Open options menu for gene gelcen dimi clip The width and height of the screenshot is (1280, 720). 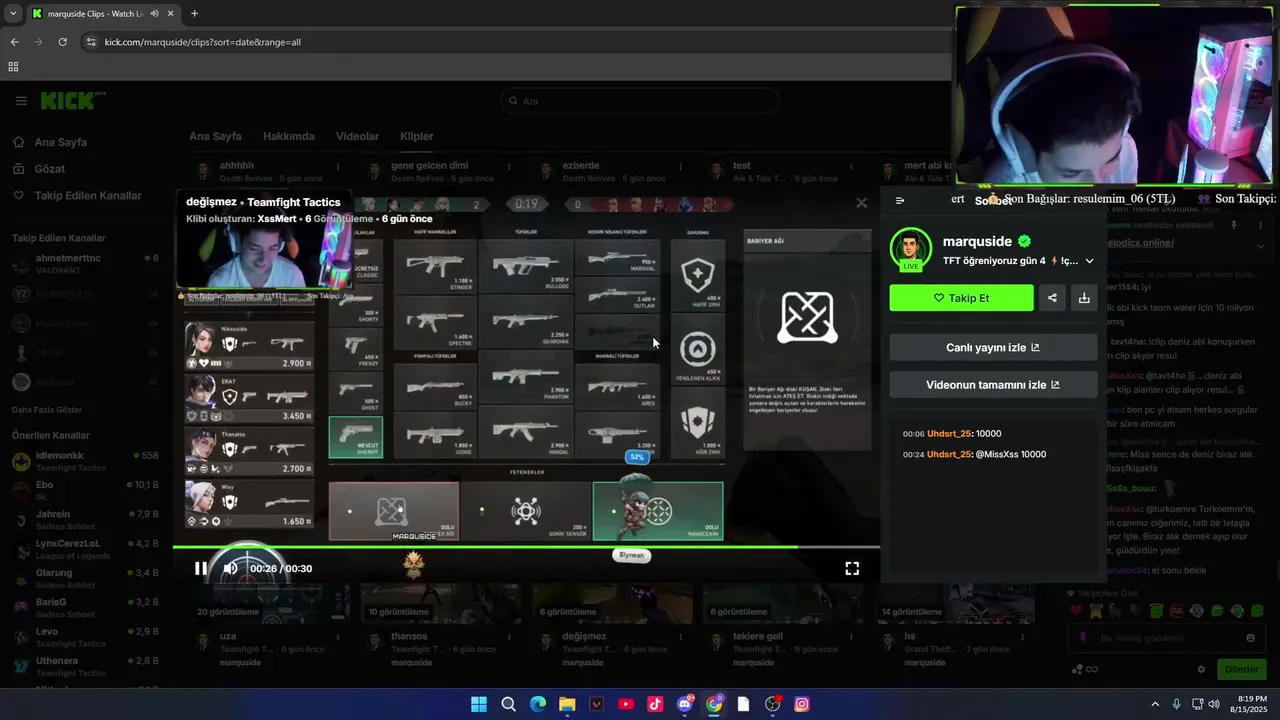510,166
